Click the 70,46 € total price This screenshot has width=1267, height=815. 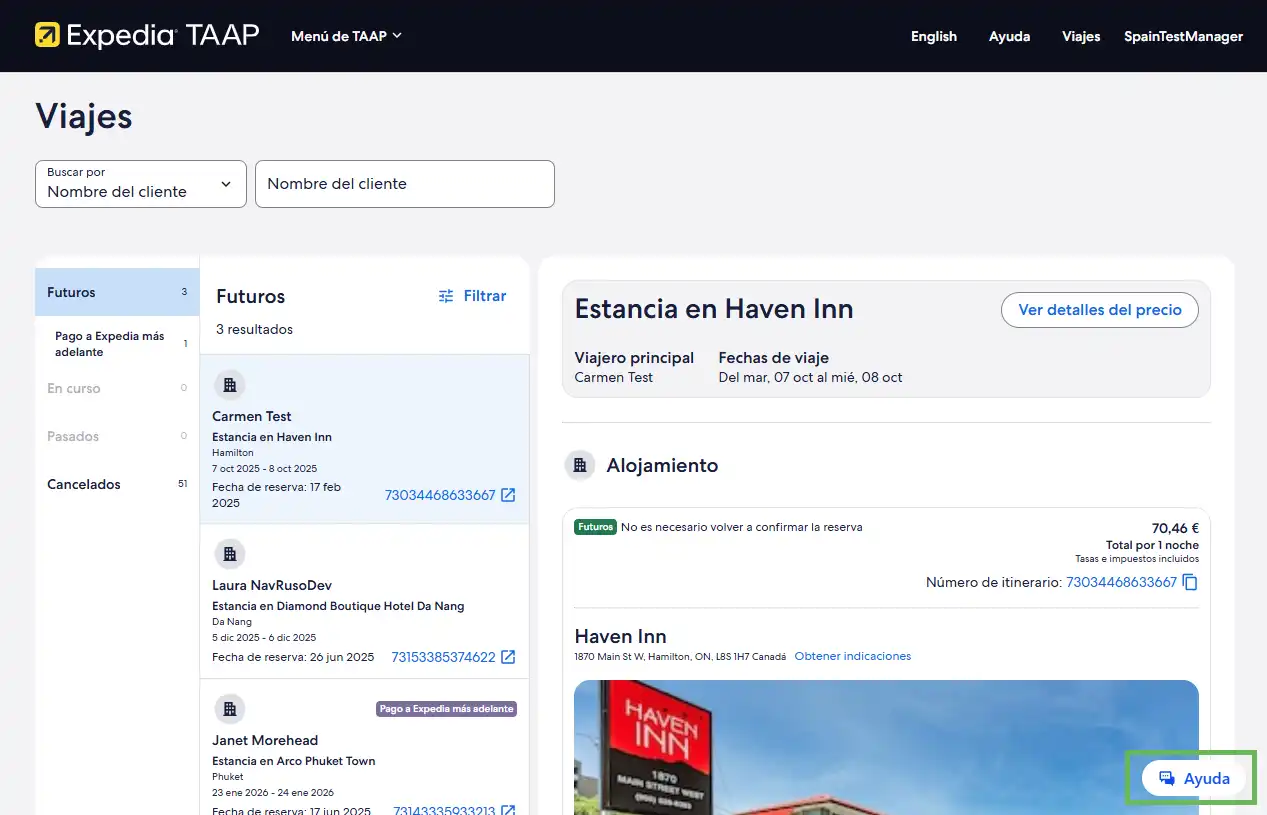pyautogui.click(x=1175, y=528)
